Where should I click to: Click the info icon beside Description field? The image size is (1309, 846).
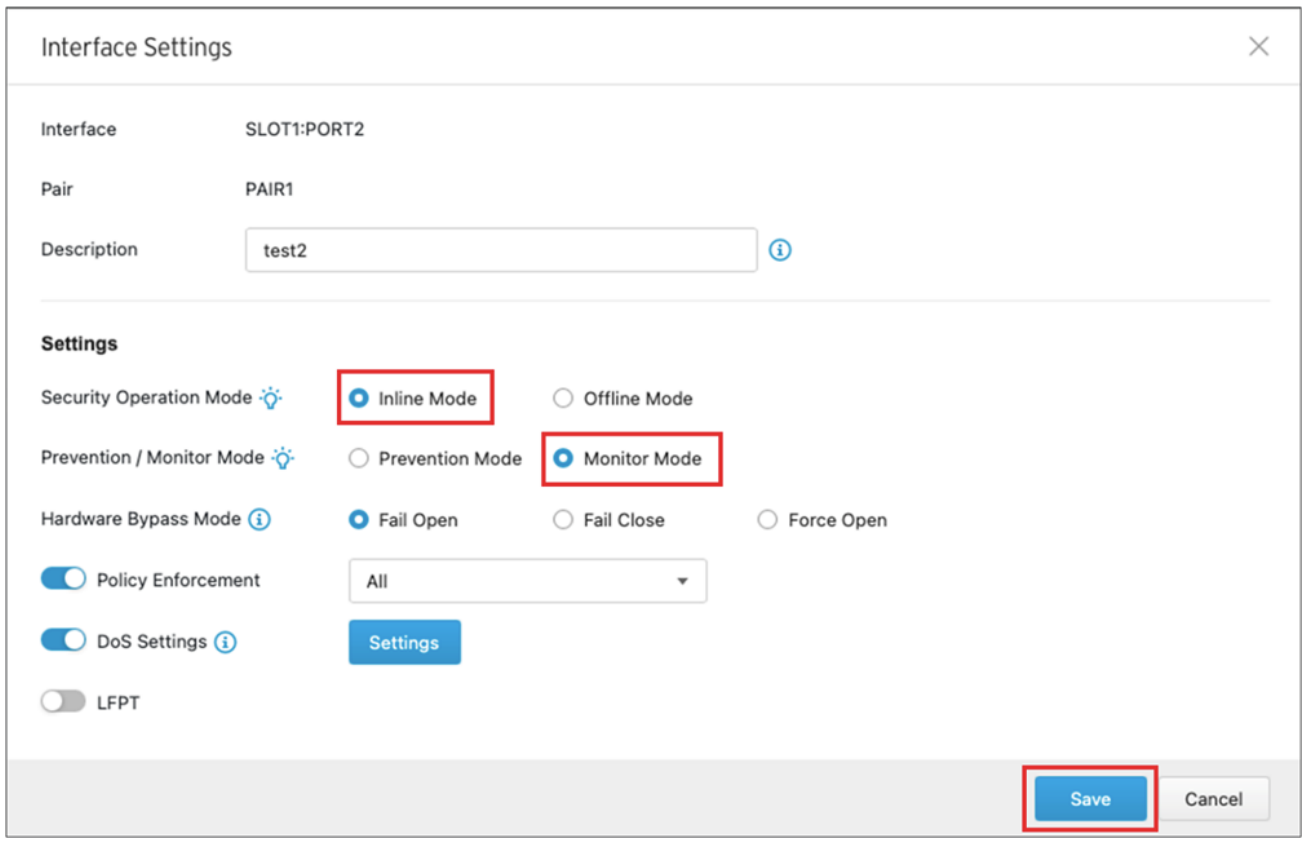[x=781, y=250]
